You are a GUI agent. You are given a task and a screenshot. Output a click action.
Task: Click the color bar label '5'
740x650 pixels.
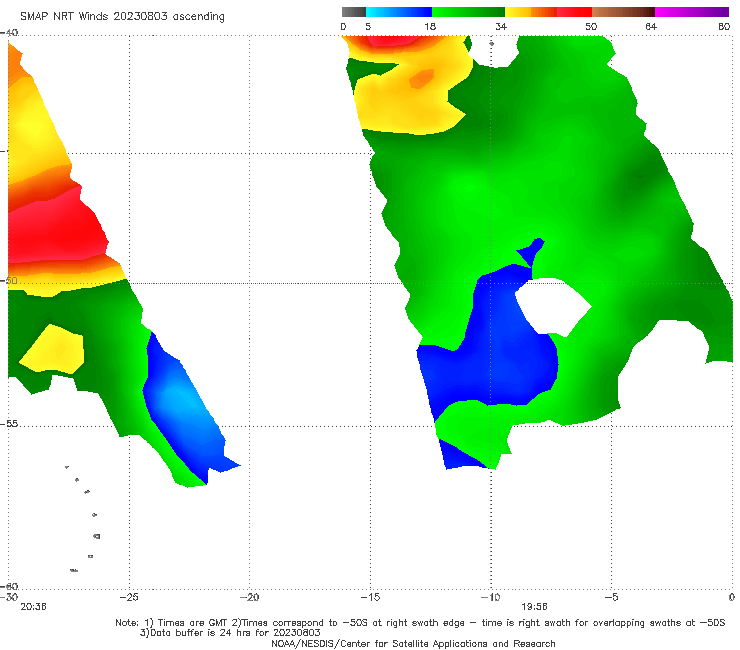point(368,27)
